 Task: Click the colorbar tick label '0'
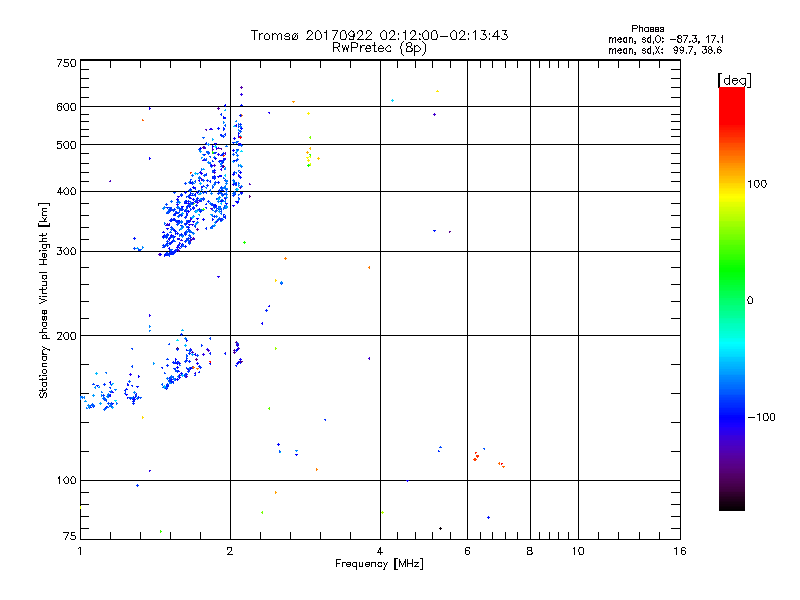click(750, 301)
